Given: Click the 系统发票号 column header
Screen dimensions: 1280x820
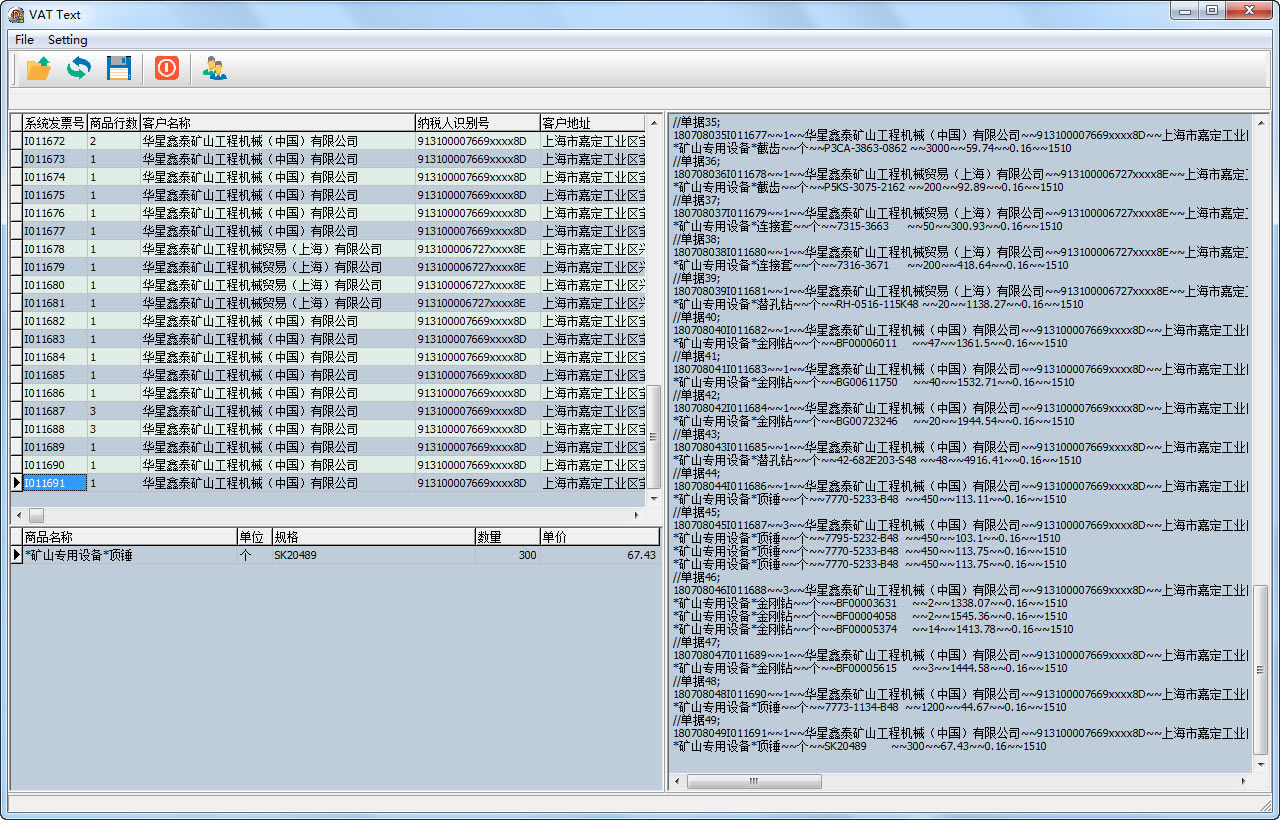Looking at the screenshot, I should tap(54, 123).
